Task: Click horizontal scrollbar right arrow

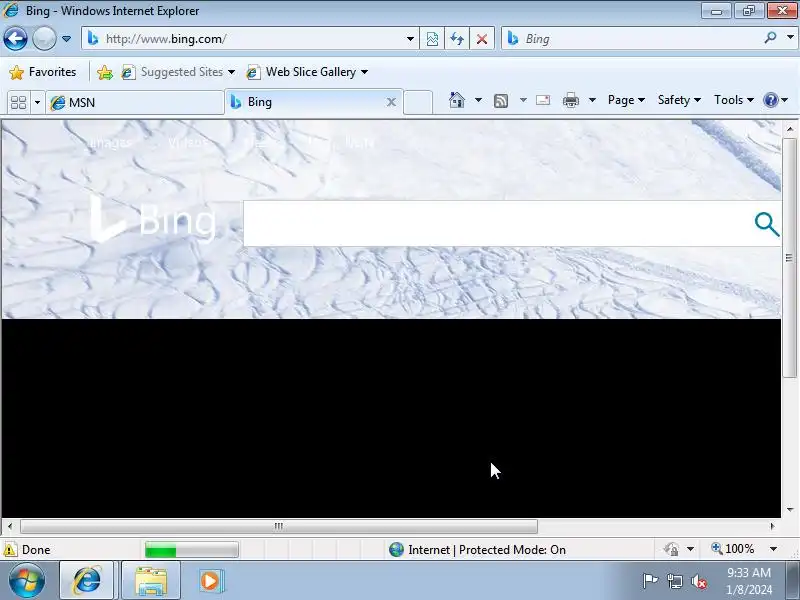Action: pyautogui.click(x=772, y=526)
